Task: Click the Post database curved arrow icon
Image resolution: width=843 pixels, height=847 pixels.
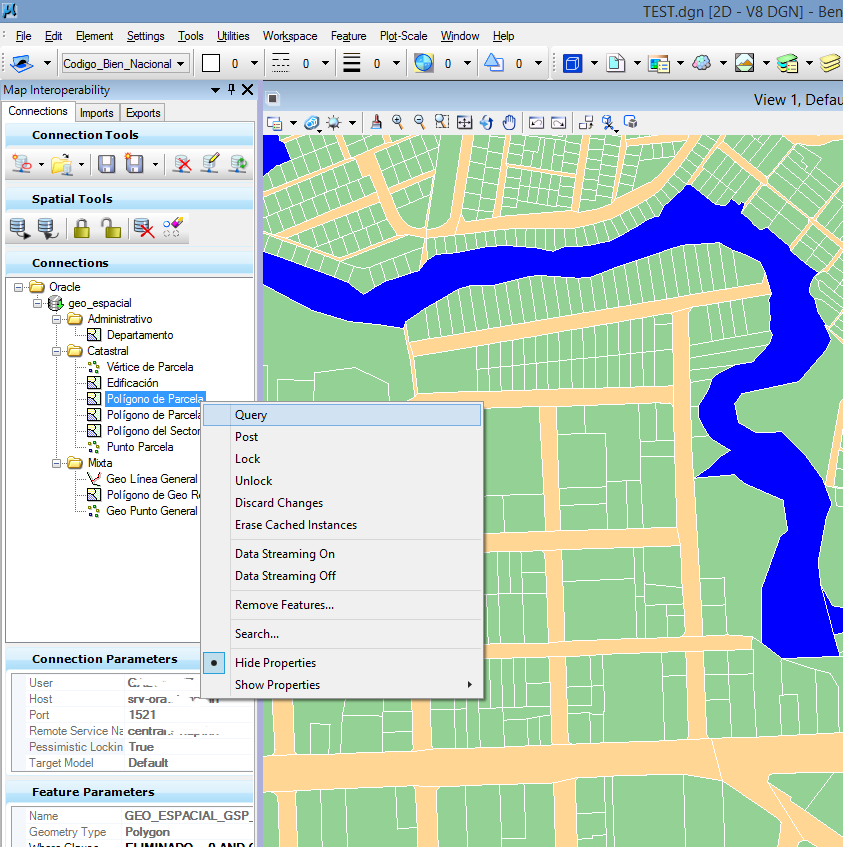Action: tap(48, 228)
